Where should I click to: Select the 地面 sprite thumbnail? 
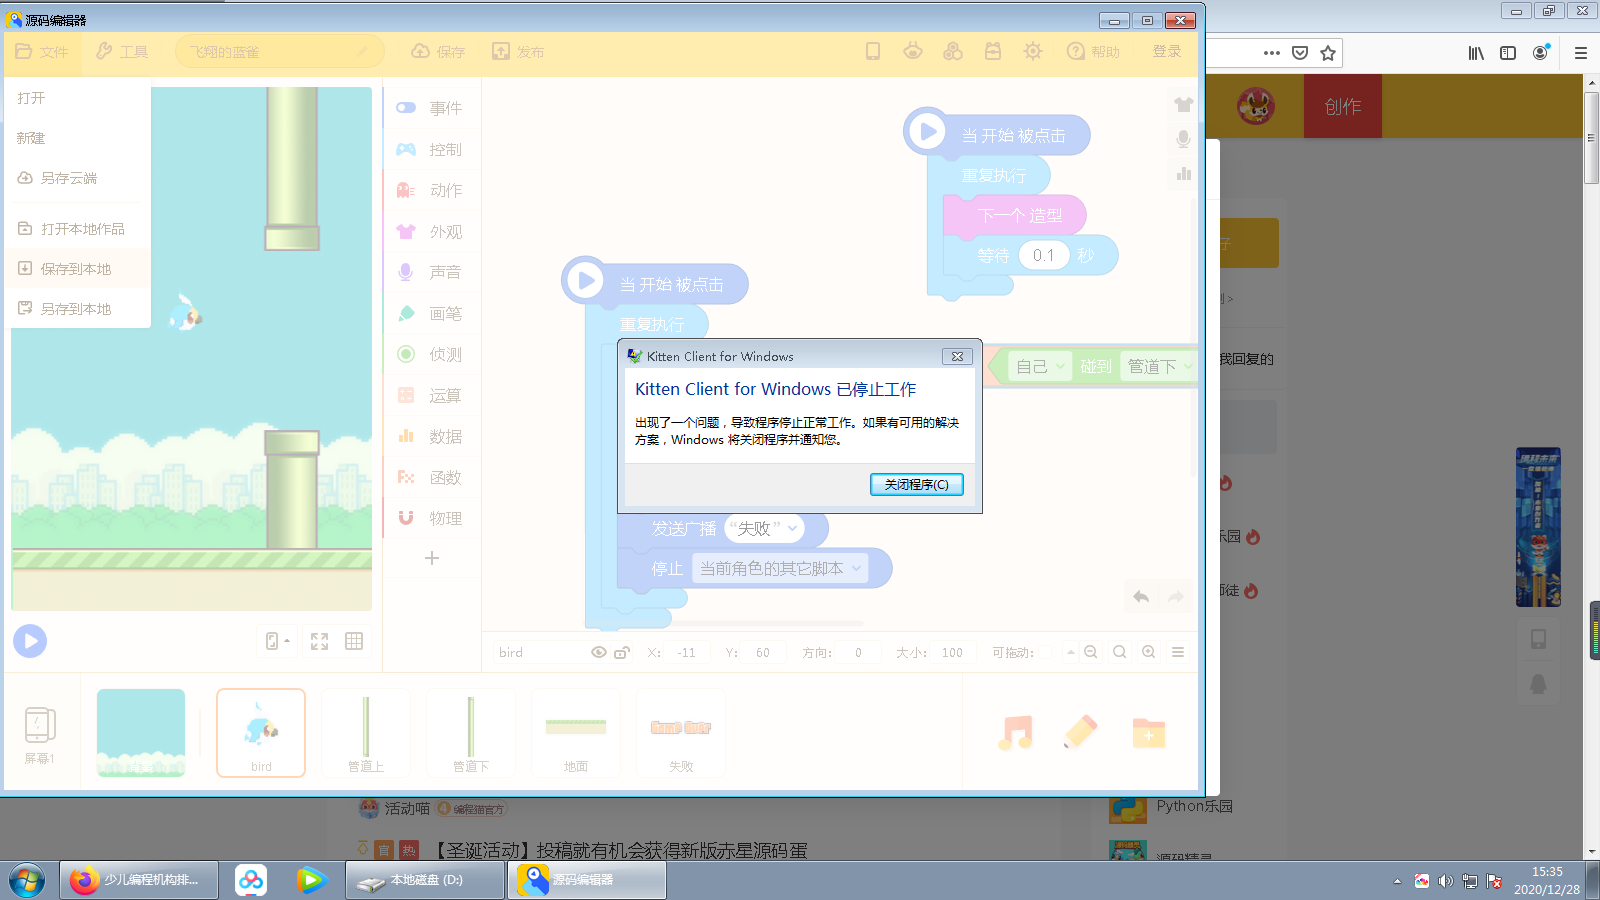point(576,733)
